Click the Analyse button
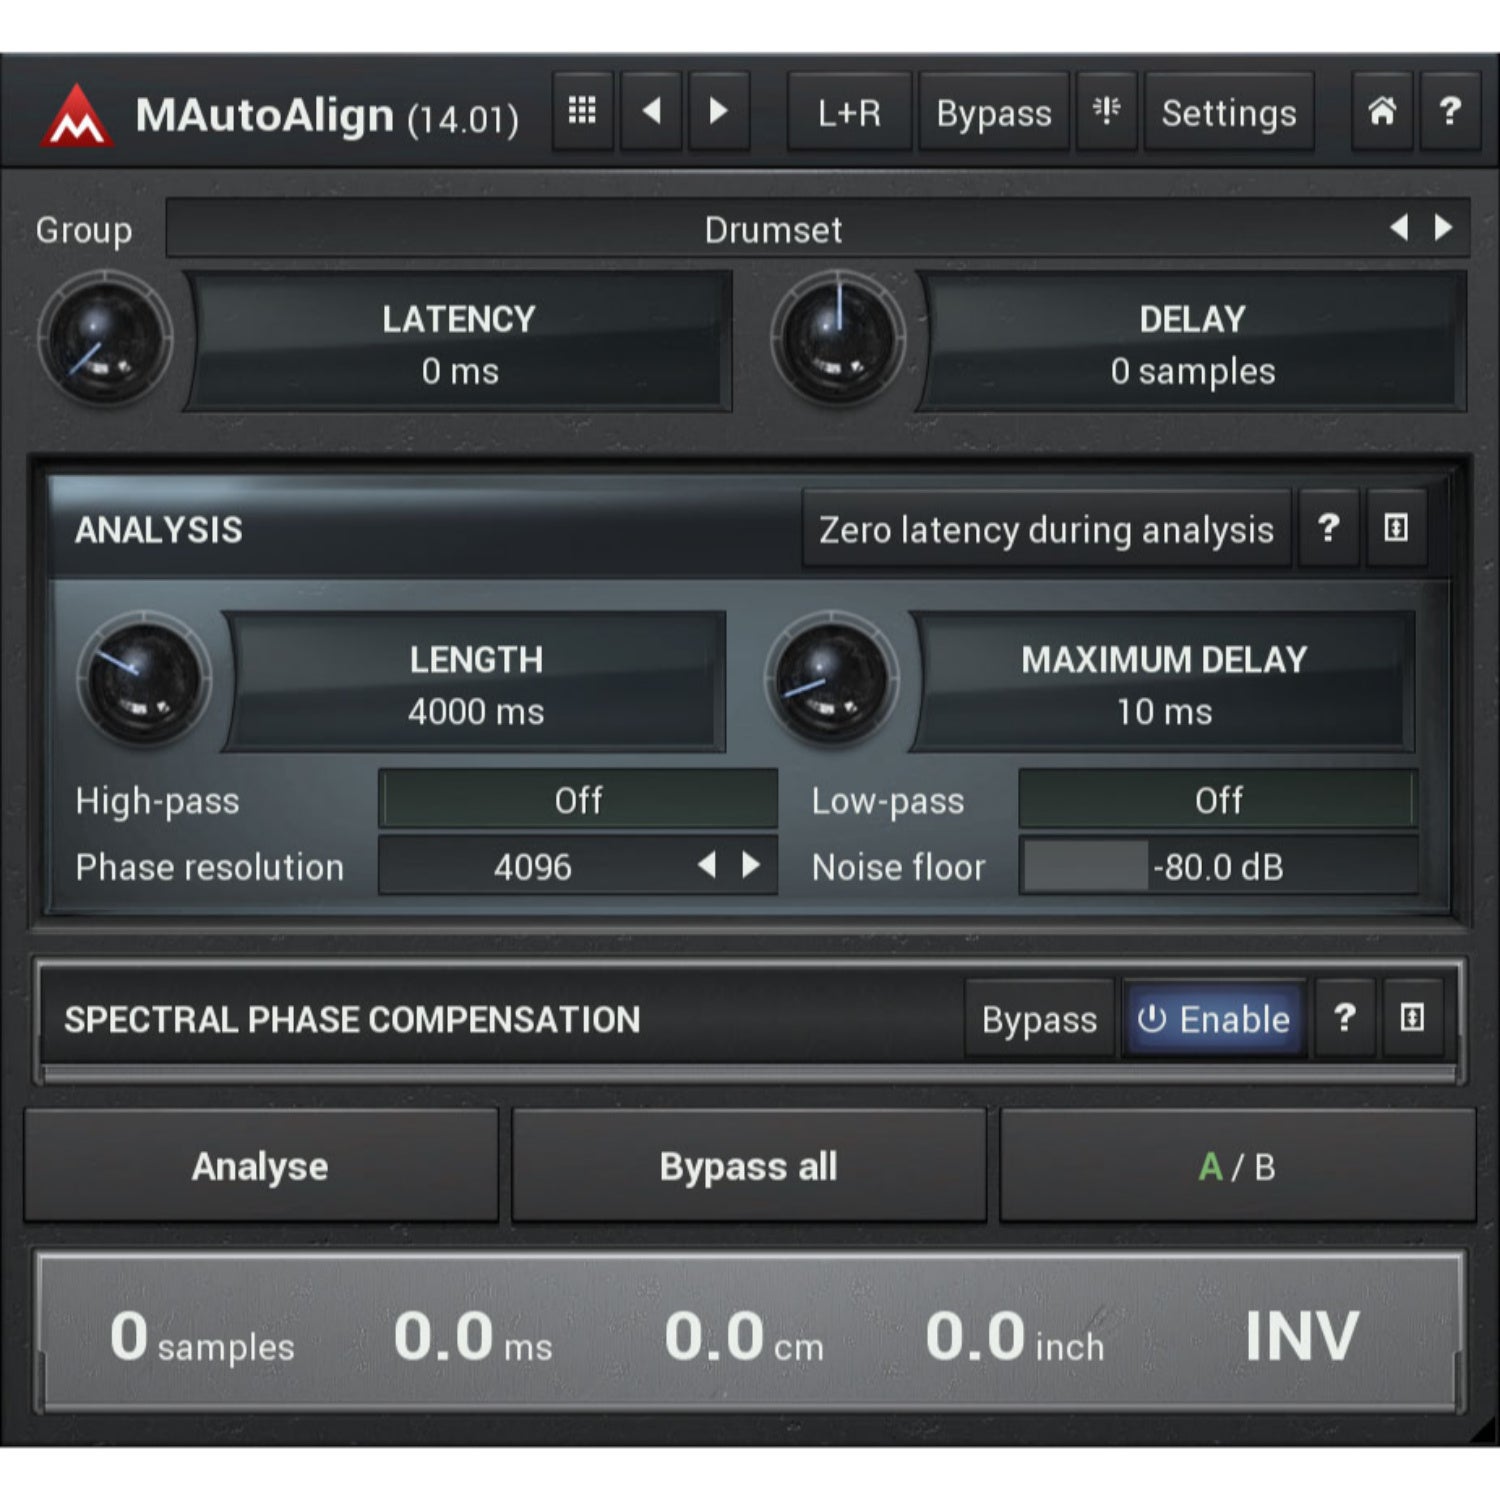 pyautogui.click(x=261, y=1166)
